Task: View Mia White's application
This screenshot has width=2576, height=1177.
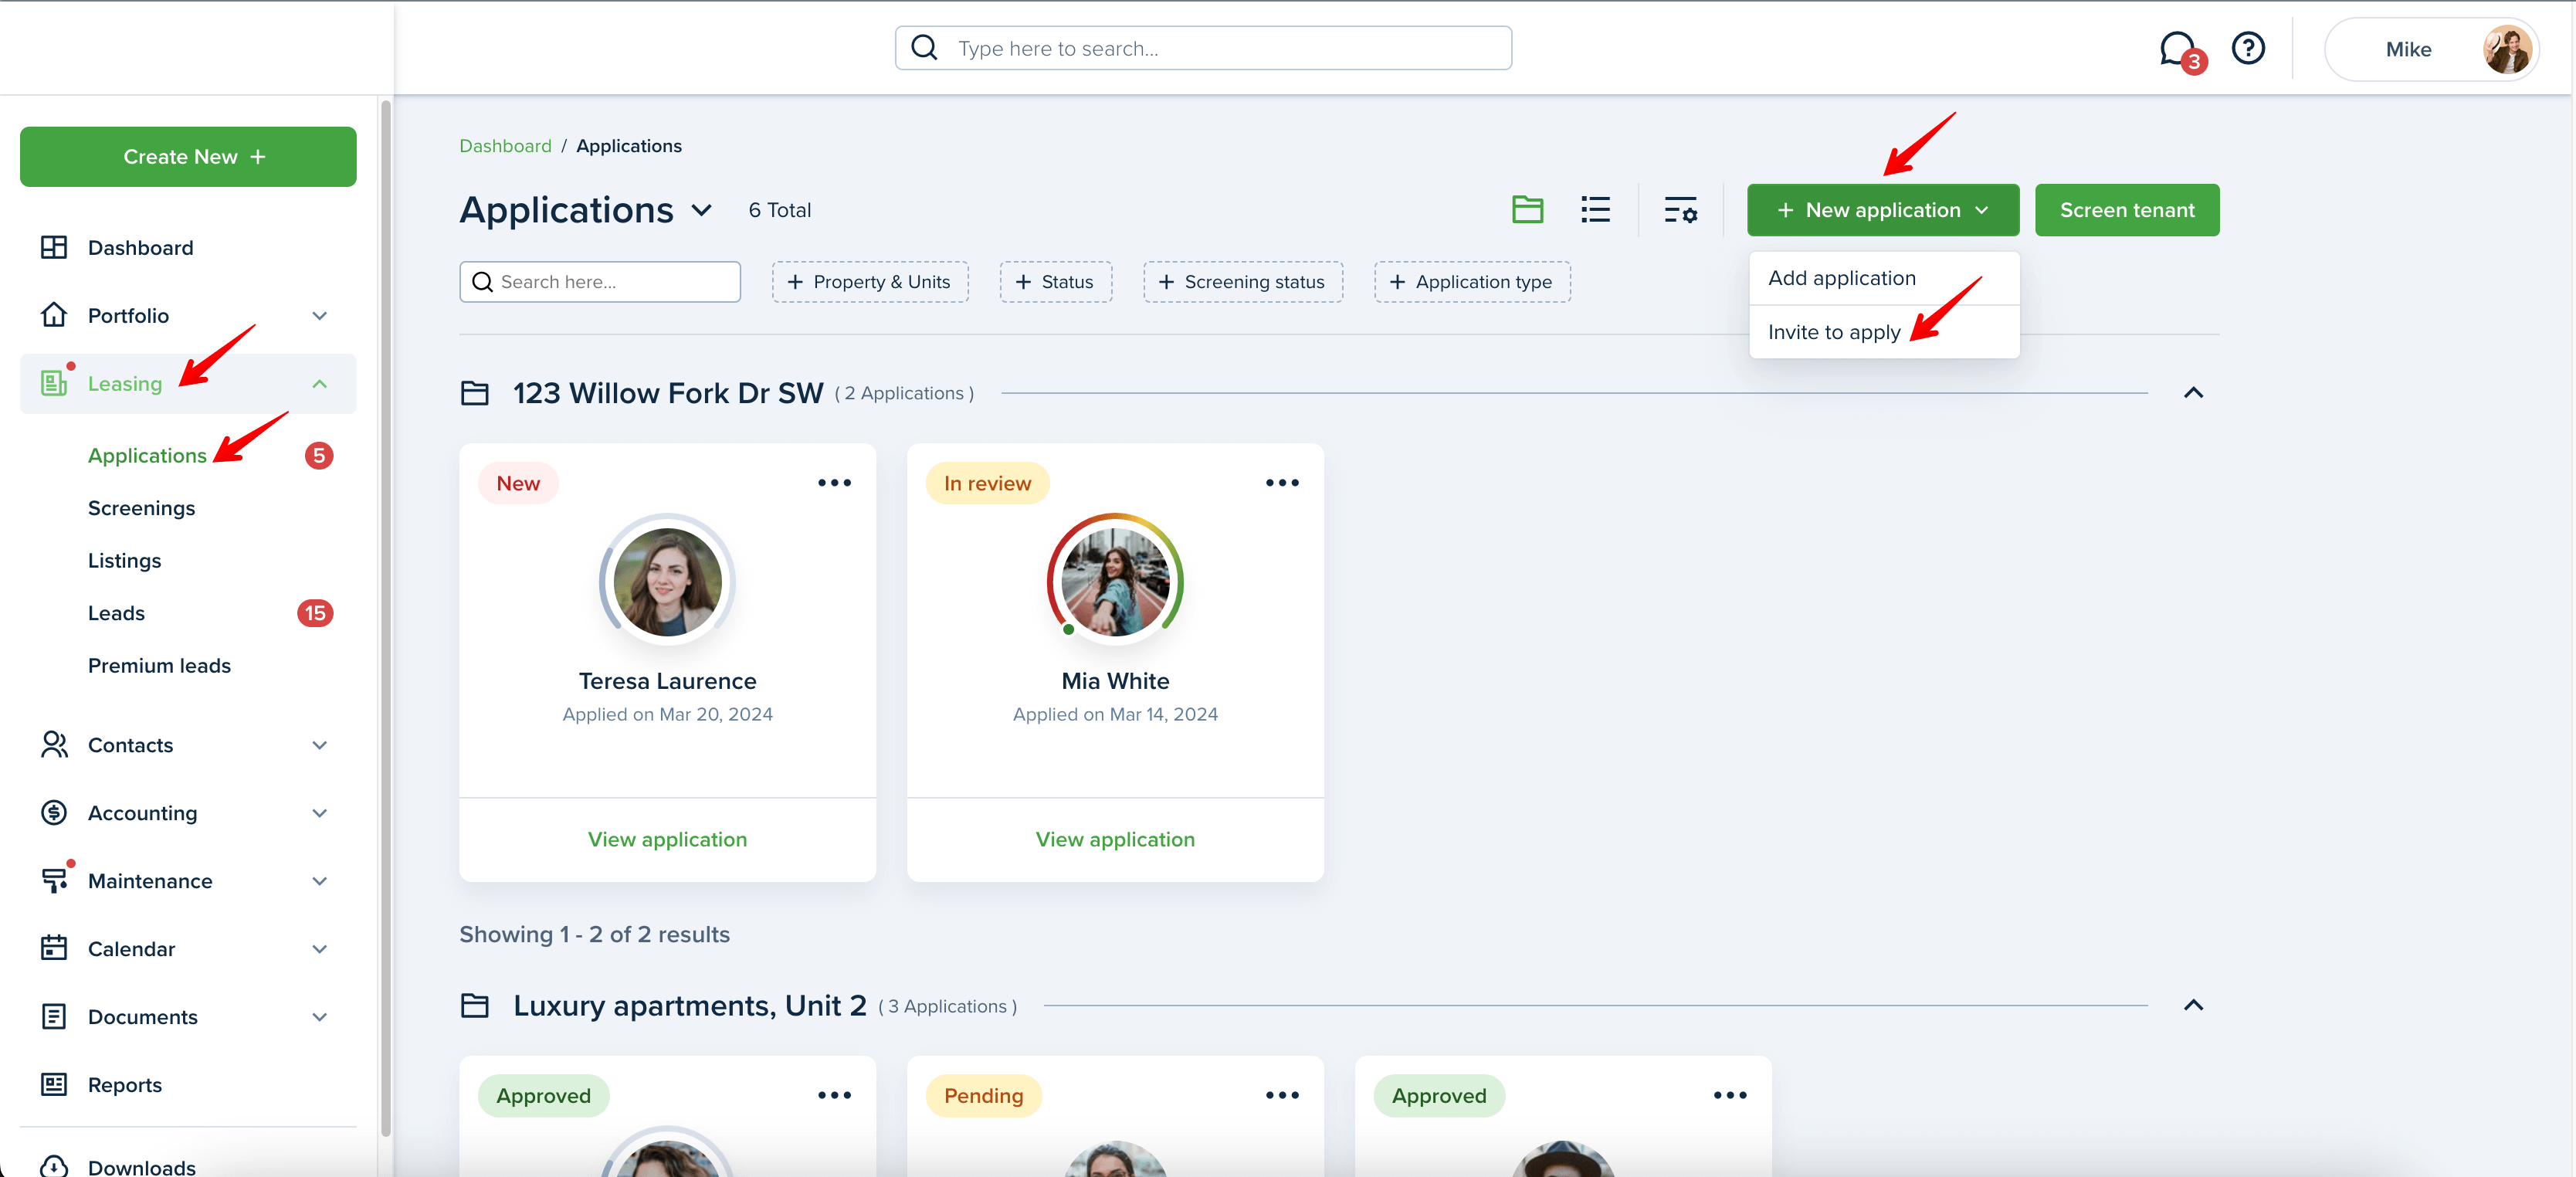Action: pos(1115,839)
